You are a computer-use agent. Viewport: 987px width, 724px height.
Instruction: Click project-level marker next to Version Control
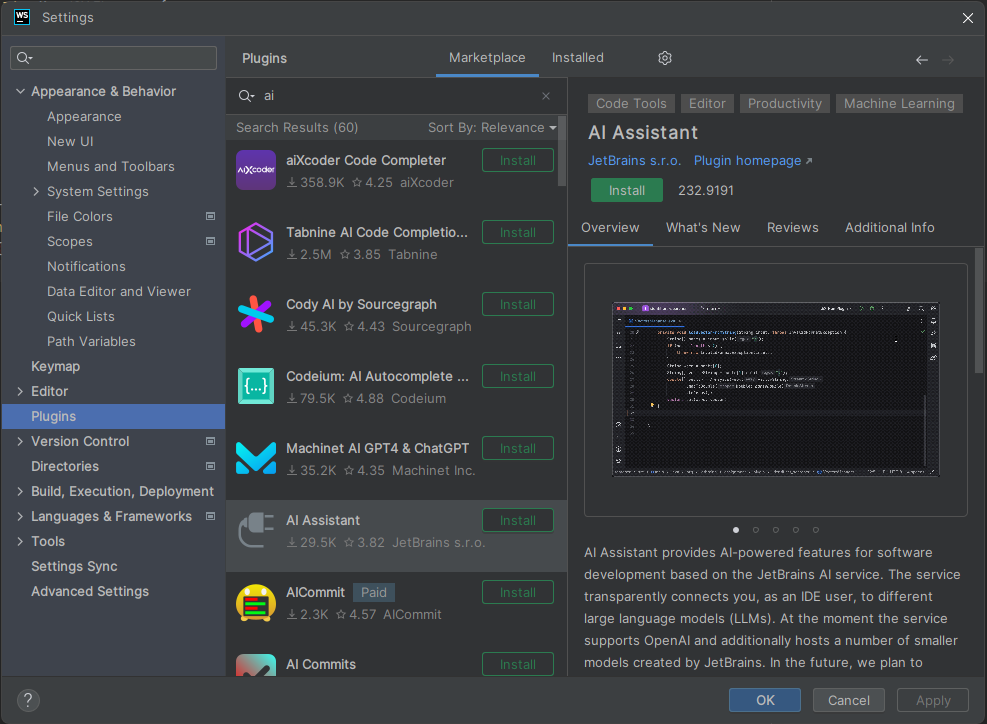(210, 441)
